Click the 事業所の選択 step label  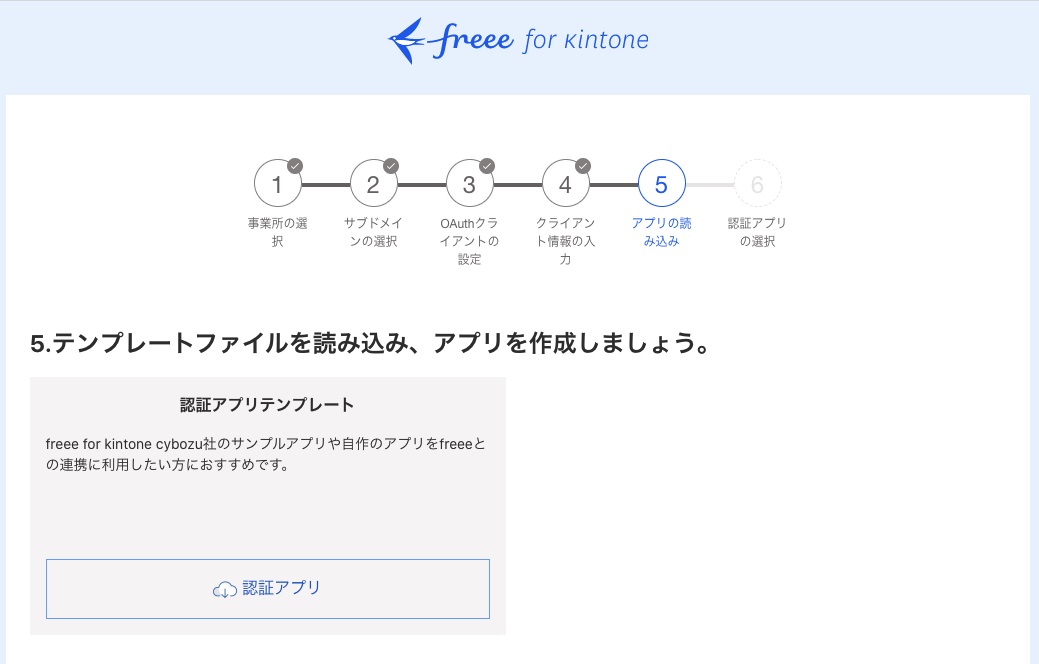coord(278,232)
